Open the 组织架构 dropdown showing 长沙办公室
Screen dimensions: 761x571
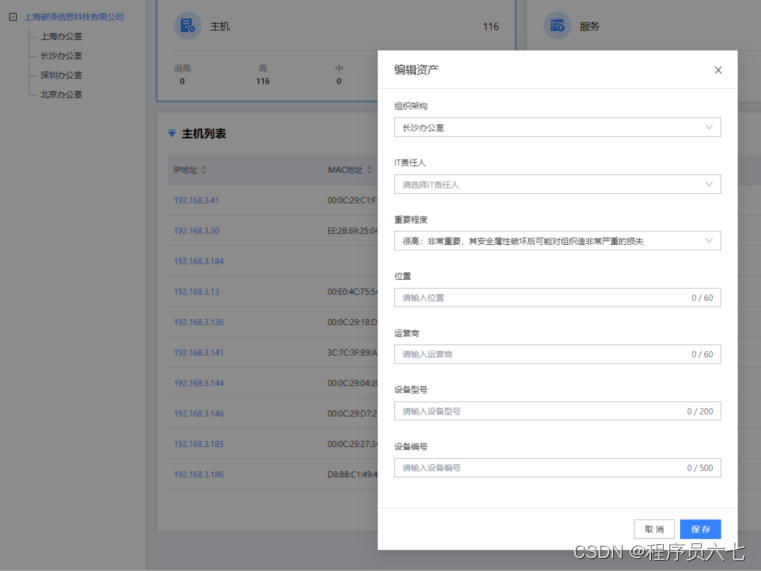coord(557,127)
